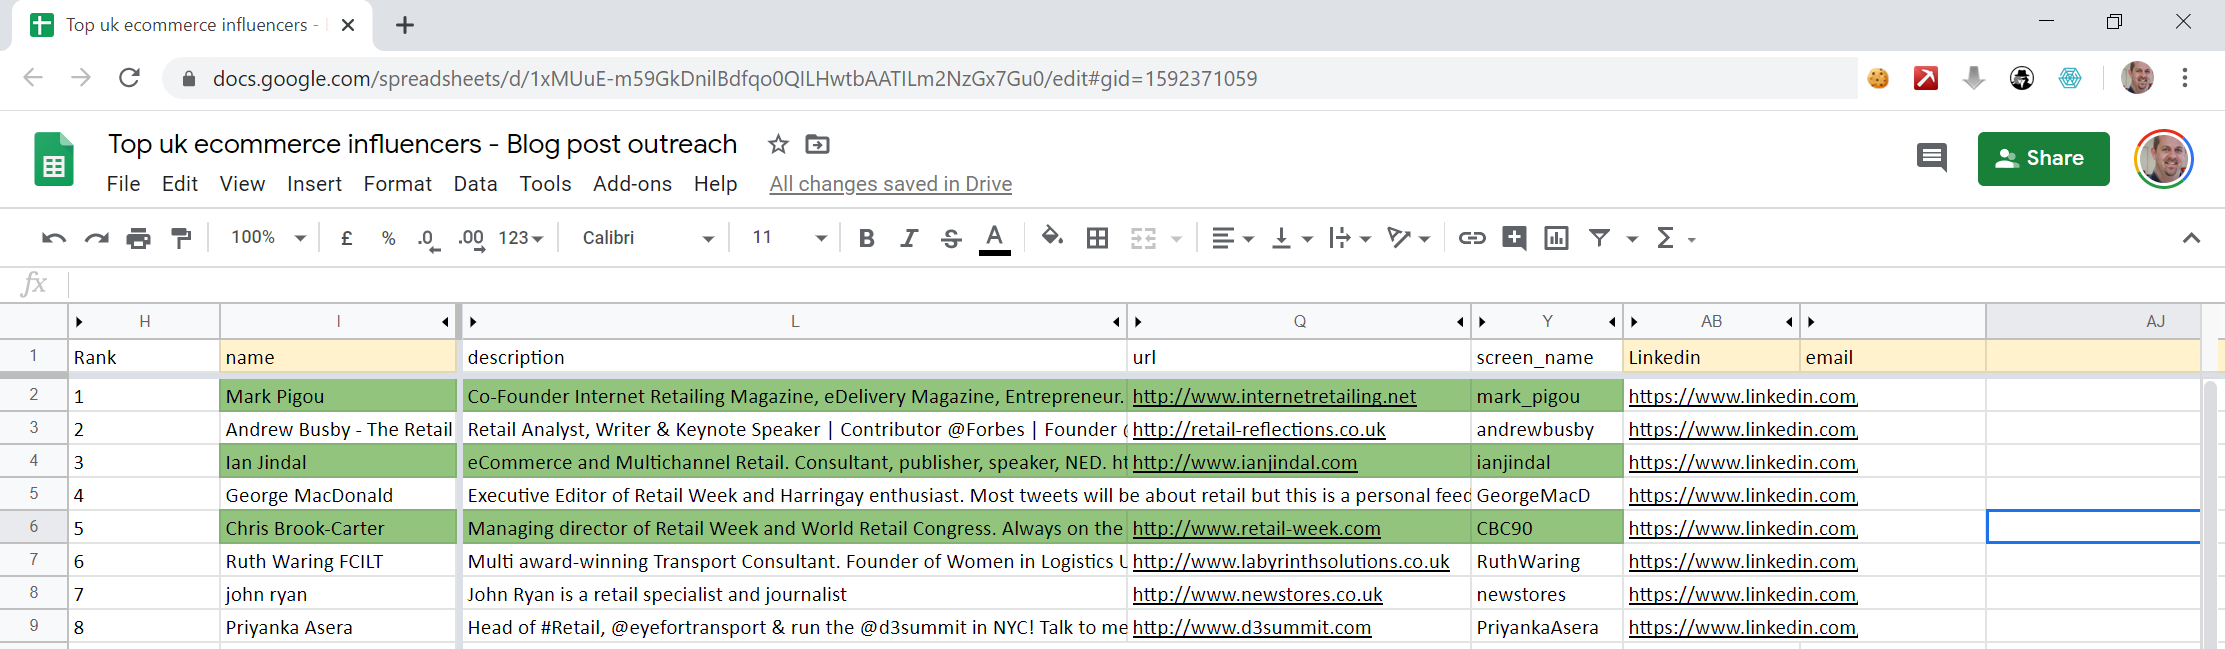
Task: Open the File menu
Action: [123, 184]
